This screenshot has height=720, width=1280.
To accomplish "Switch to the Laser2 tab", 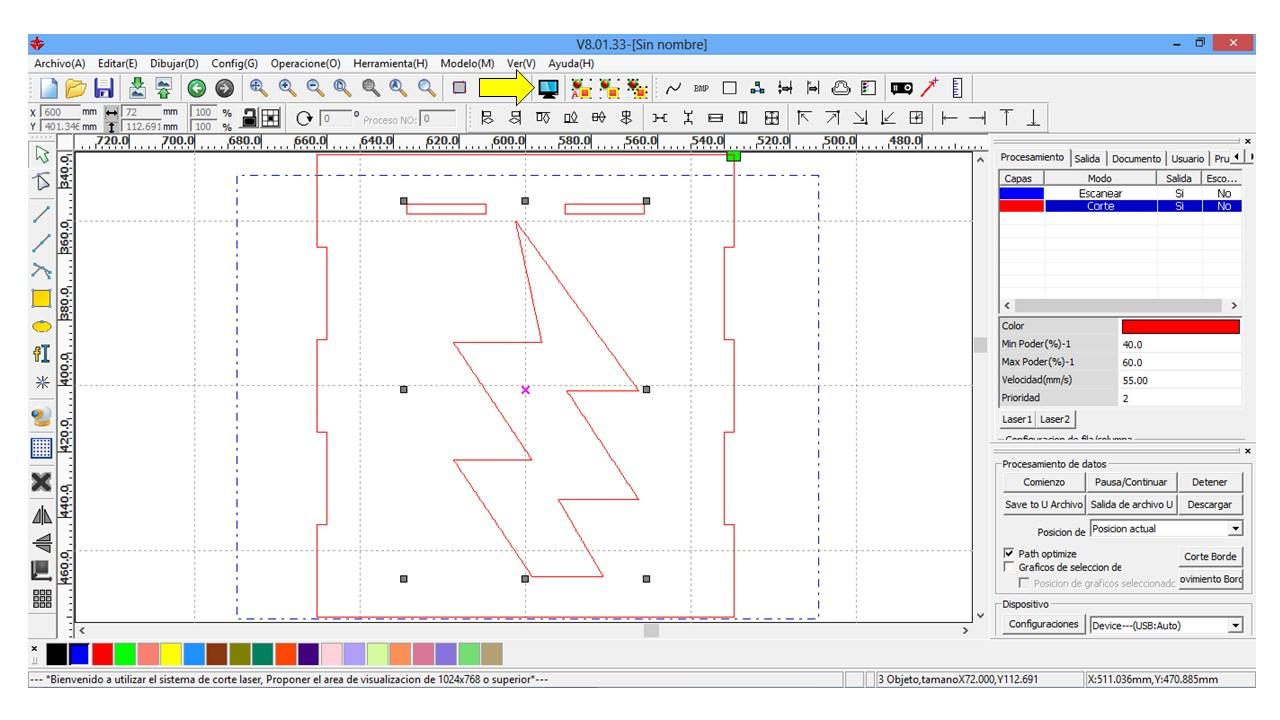I will click(x=1054, y=419).
